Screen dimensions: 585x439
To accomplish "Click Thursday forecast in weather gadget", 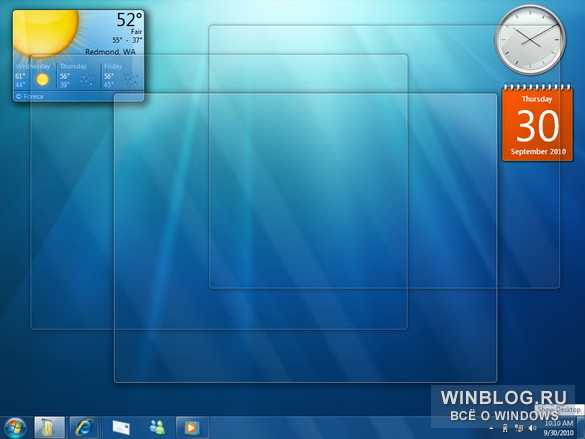I will click(78, 76).
